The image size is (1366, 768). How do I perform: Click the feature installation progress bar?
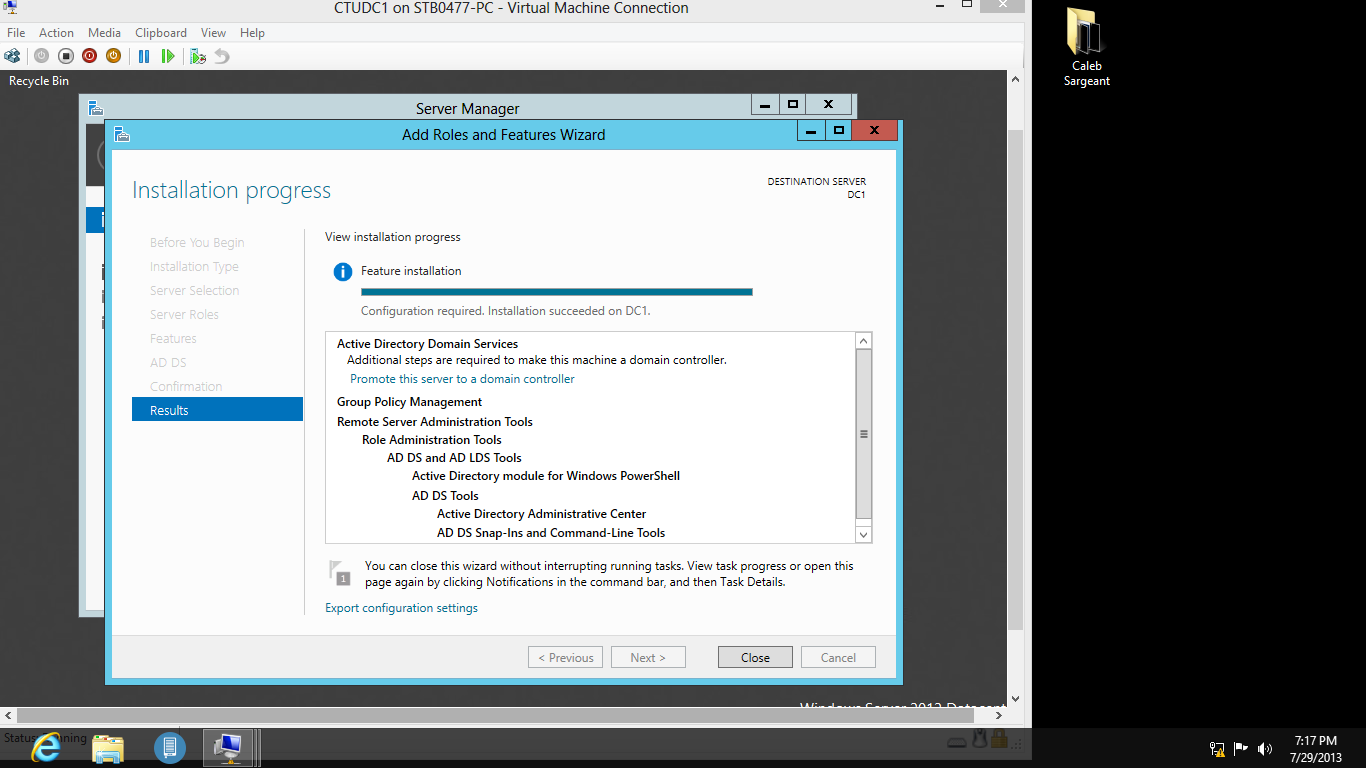(x=556, y=292)
